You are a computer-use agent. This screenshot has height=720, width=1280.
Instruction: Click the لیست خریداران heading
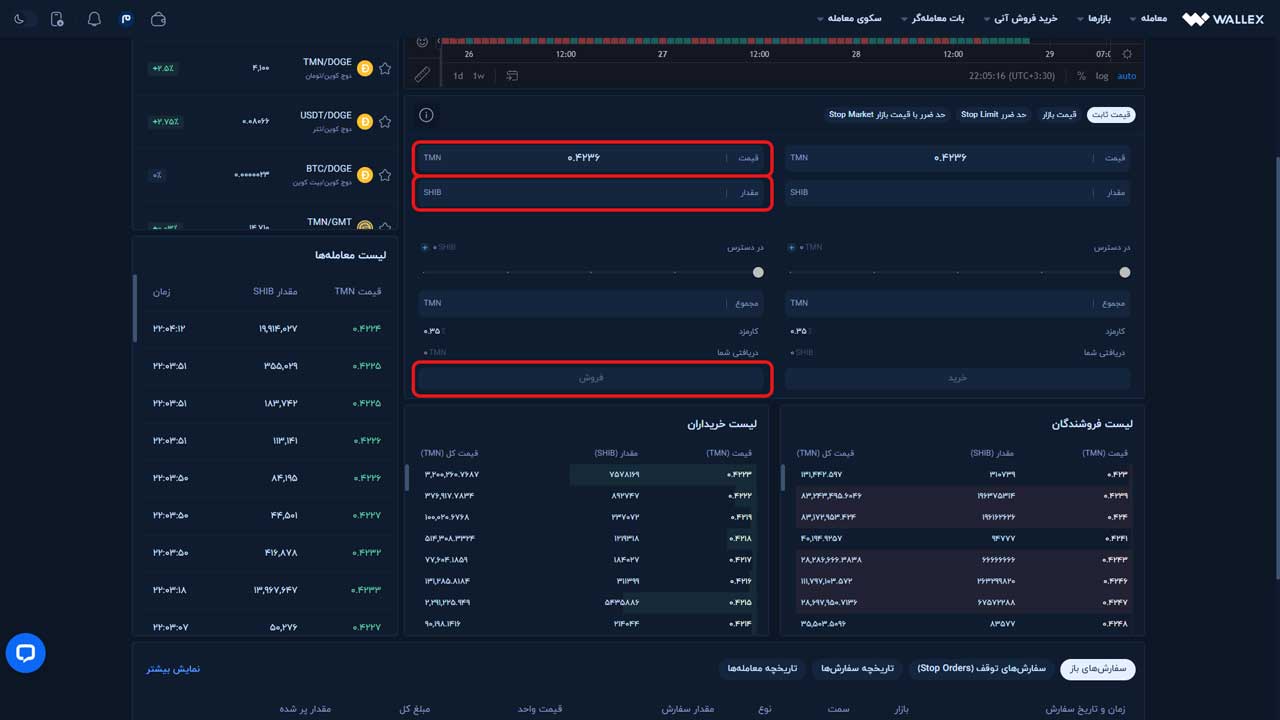[722, 424]
